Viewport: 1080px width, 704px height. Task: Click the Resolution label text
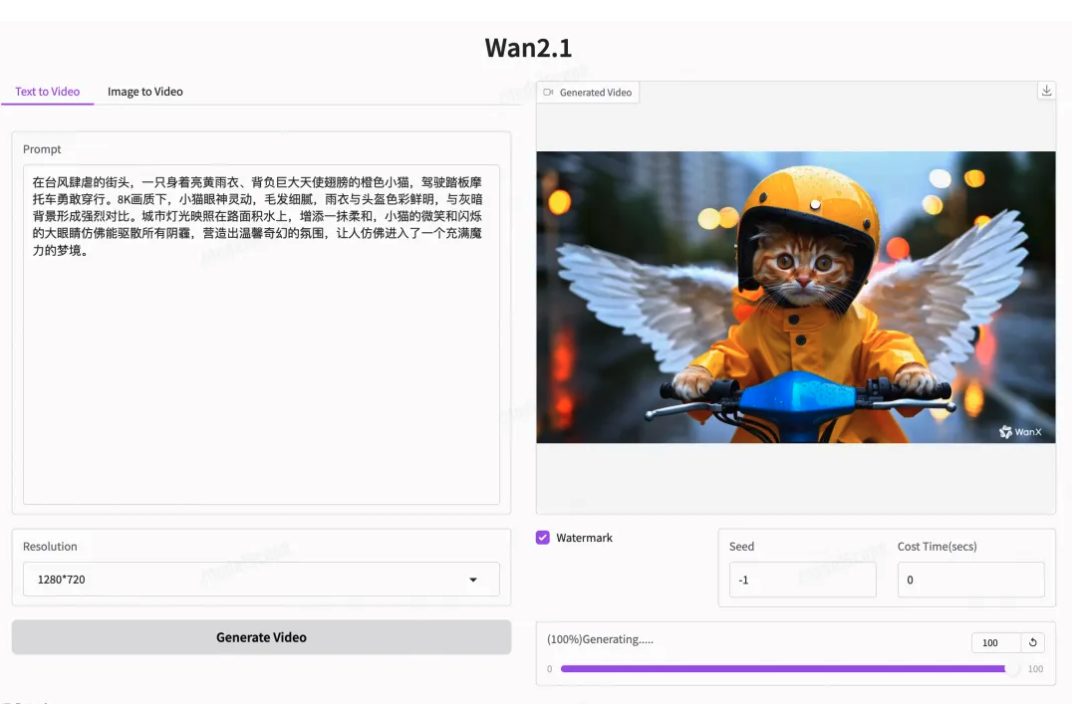[50, 546]
